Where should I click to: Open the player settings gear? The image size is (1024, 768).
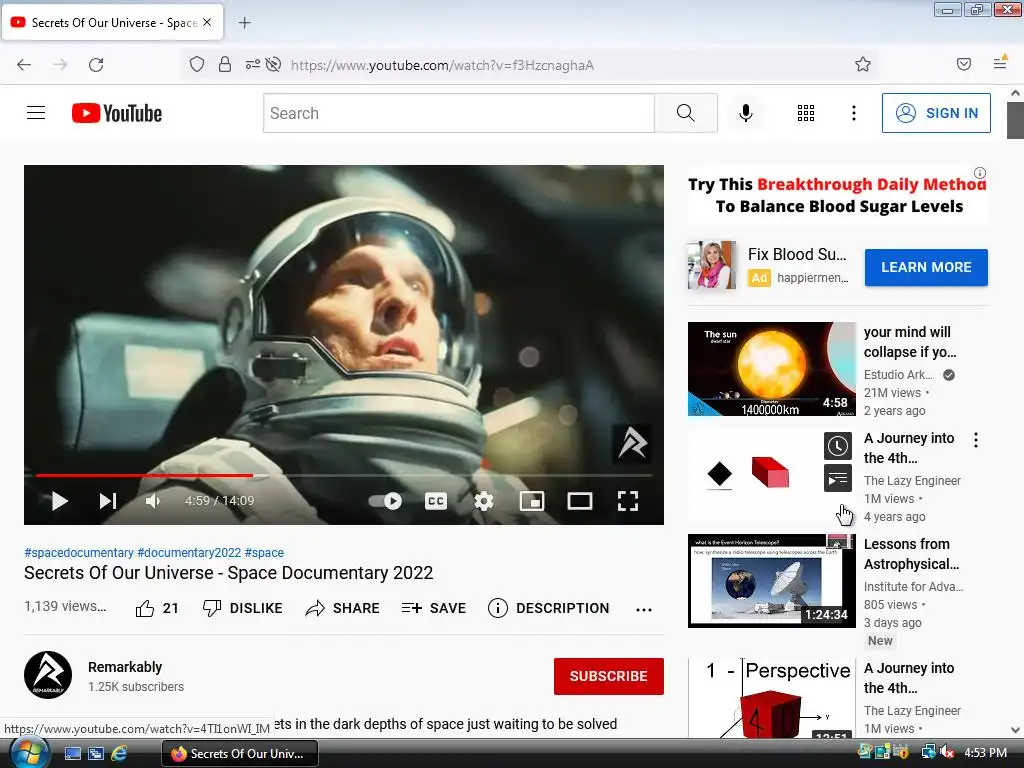click(483, 501)
